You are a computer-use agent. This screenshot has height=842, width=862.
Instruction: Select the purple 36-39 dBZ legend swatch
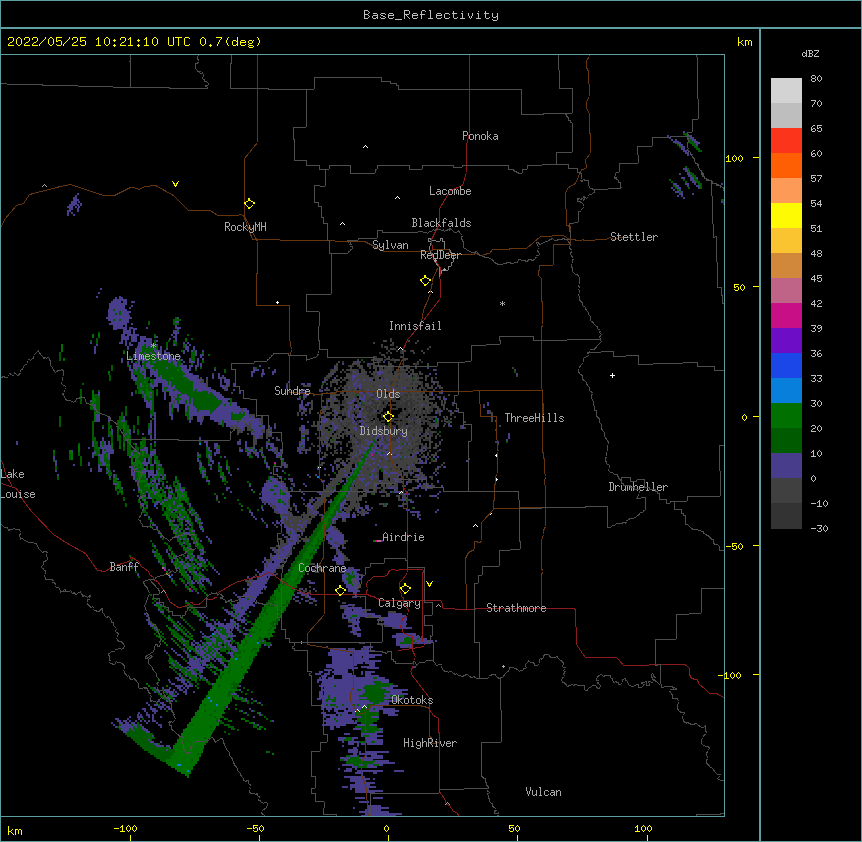click(x=786, y=341)
